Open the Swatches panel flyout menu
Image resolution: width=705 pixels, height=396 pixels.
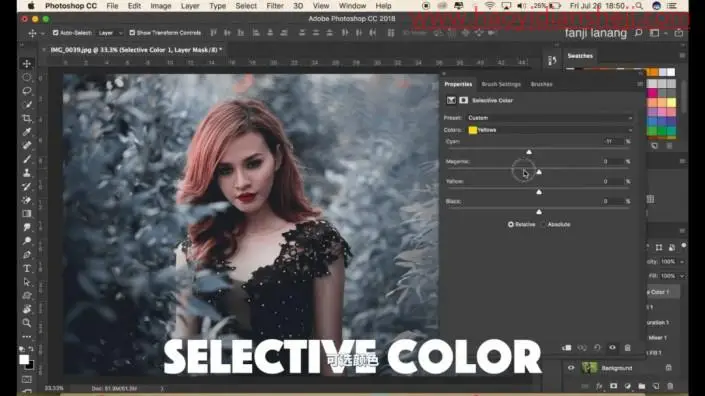pos(683,56)
